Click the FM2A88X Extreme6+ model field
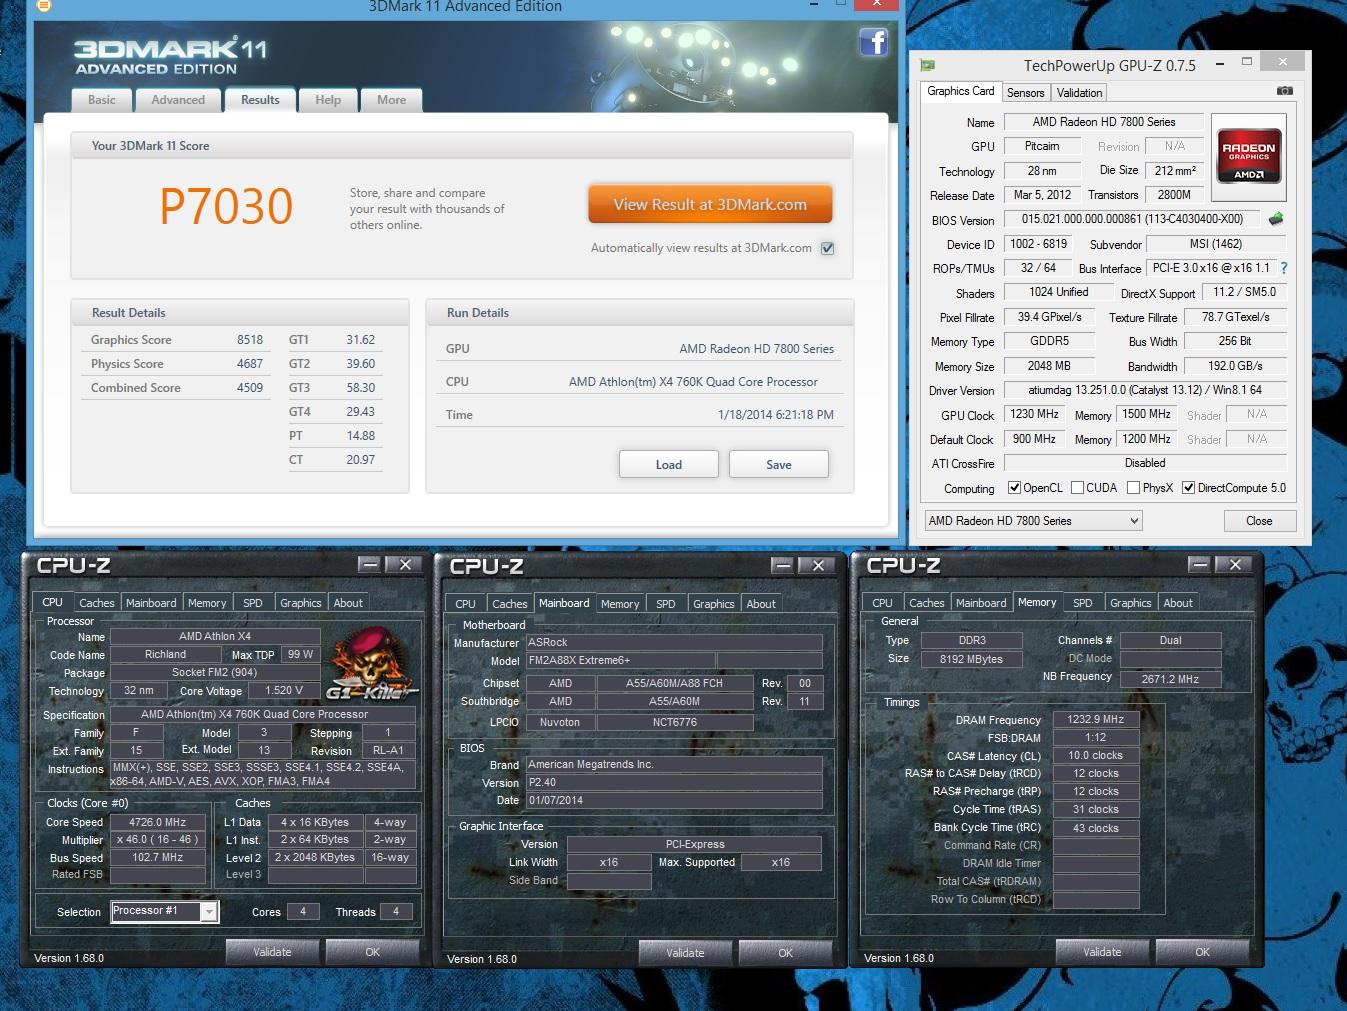 [620, 661]
